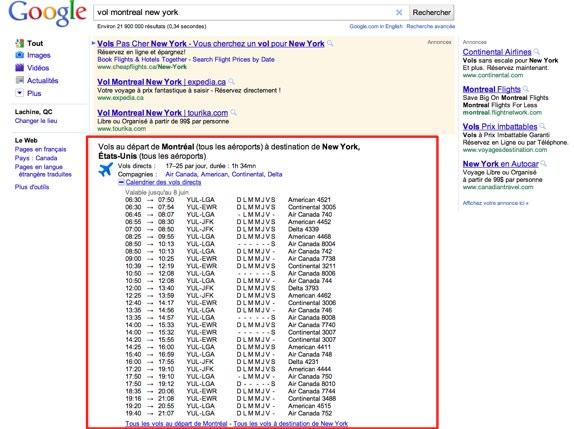The image size is (574, 429).
Task: Select the Tout search icon
Action: 20,43
